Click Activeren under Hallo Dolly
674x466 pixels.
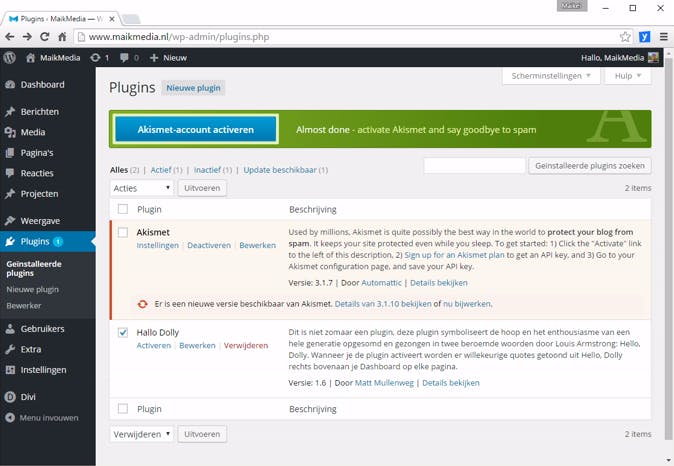tap(153, 346)
